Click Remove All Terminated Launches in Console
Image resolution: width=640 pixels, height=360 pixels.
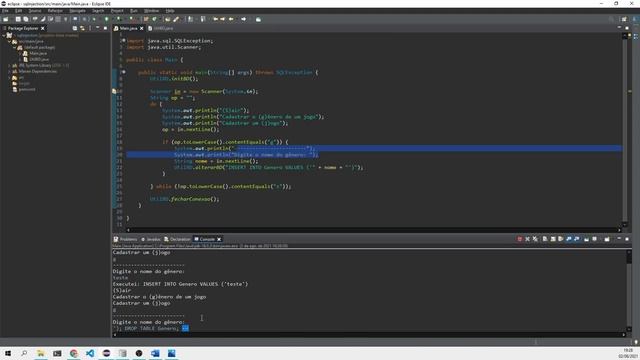pos(535,239)
